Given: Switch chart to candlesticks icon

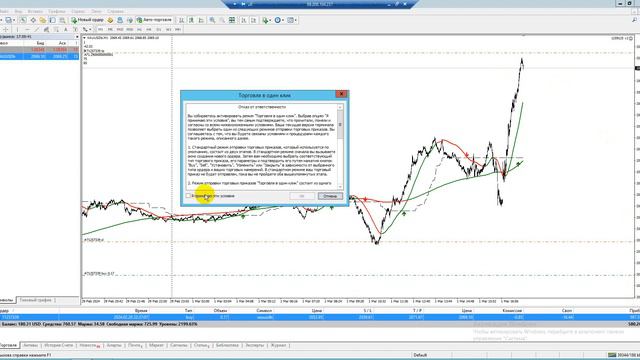Looking at the screenshot, I should 191,20.
